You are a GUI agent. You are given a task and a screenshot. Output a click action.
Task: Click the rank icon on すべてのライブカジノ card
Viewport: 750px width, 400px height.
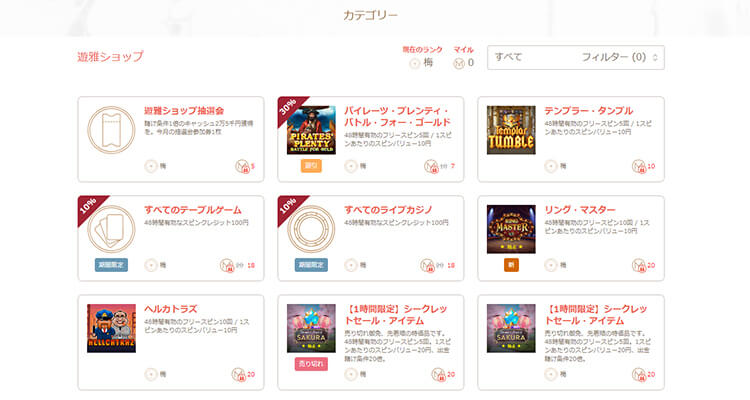(x=351, y=265)
